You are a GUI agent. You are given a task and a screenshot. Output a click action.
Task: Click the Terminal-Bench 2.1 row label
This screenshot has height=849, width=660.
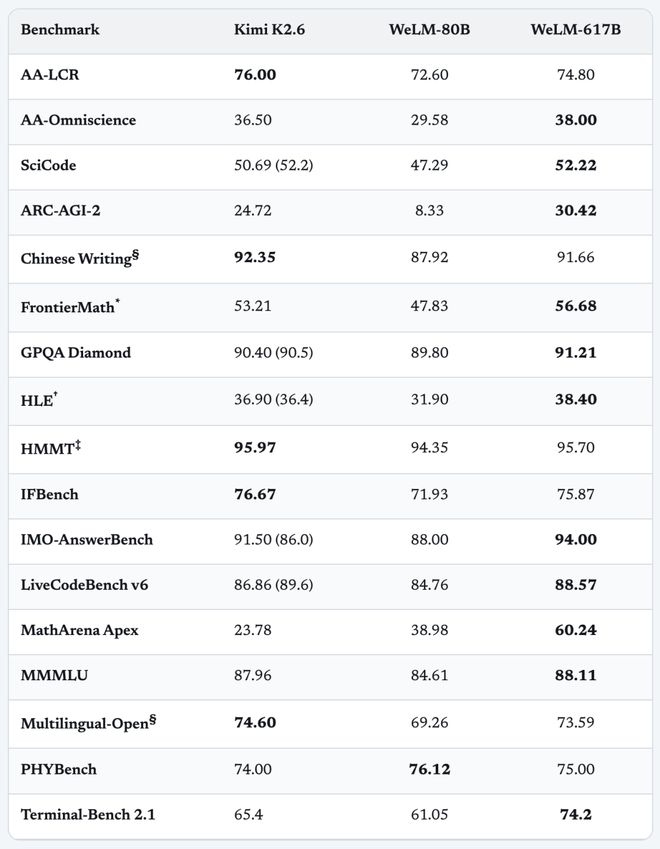(88, 815)
